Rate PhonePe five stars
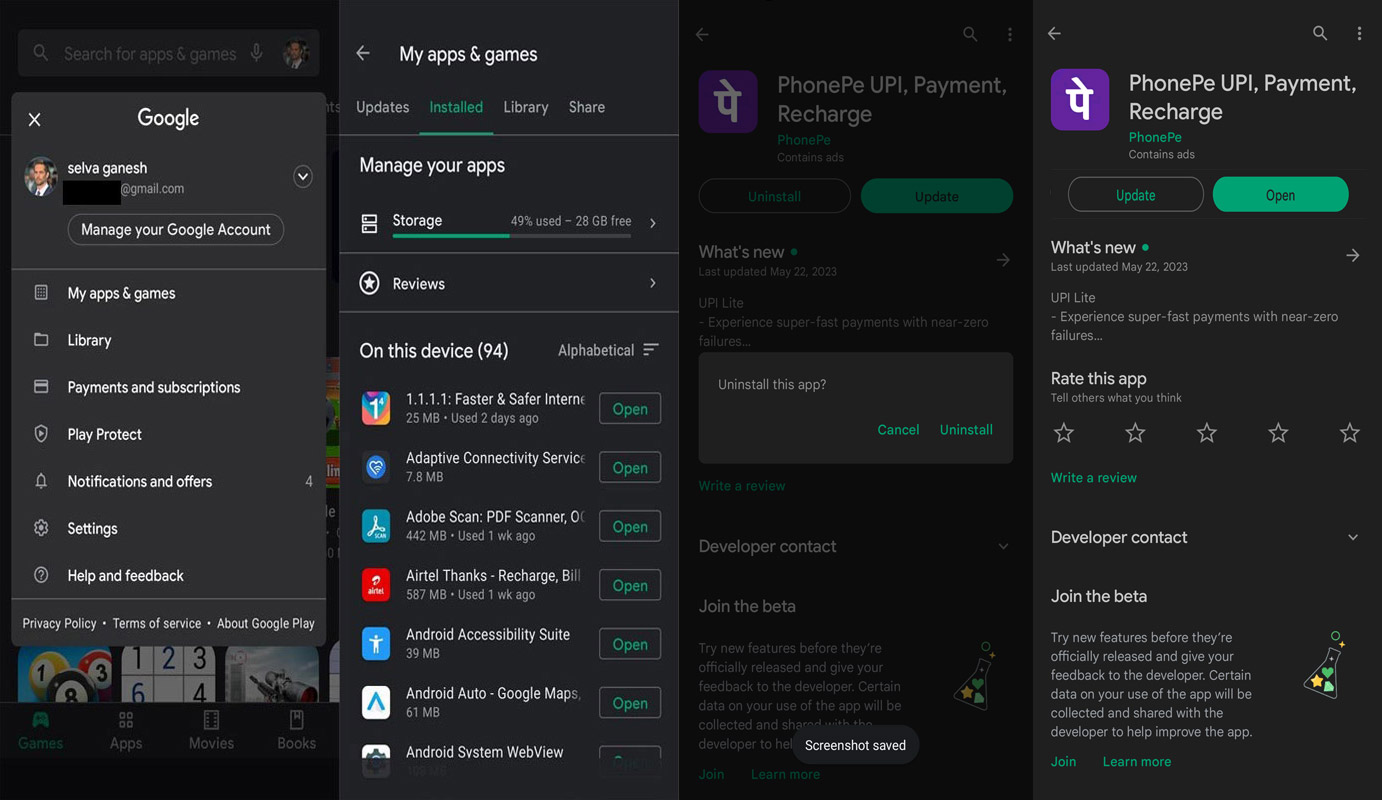 pyautogui.click(x=1350, y=433)
